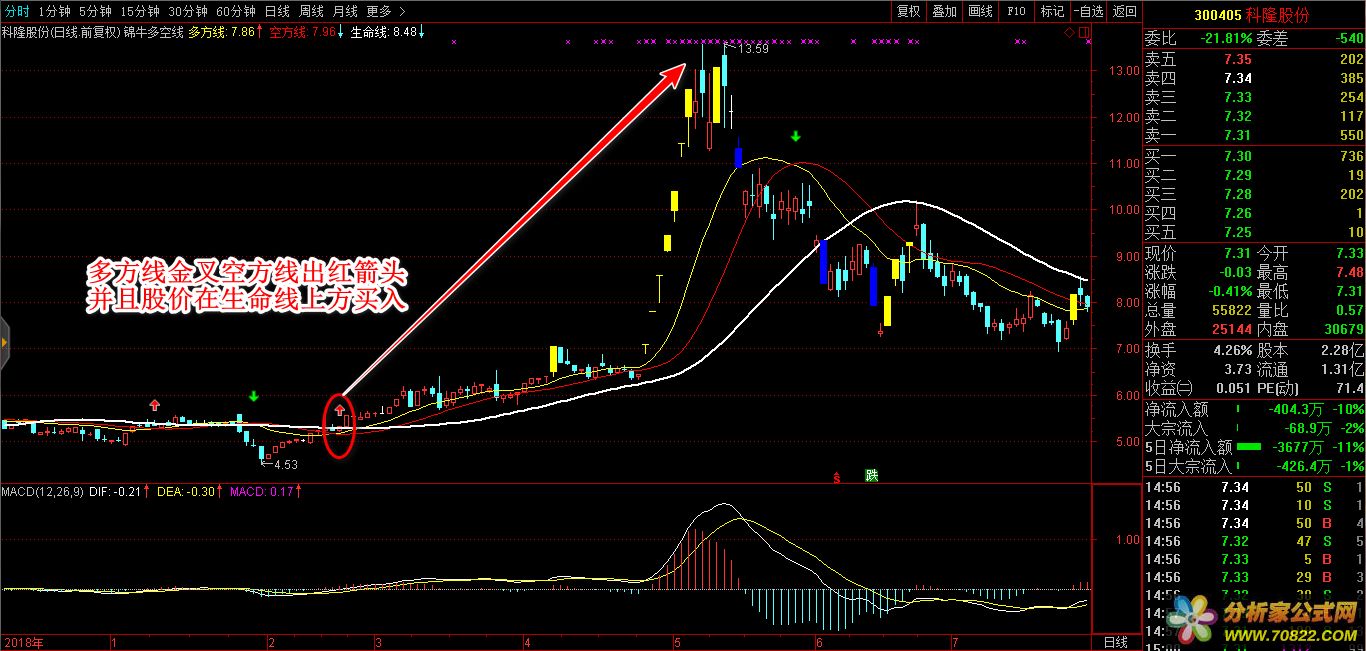Image resolution: width=1366 pixels, height=651 pixels.
Task: Select the 买五 7.25 bid row
Action: click(x=1254, y=232)
